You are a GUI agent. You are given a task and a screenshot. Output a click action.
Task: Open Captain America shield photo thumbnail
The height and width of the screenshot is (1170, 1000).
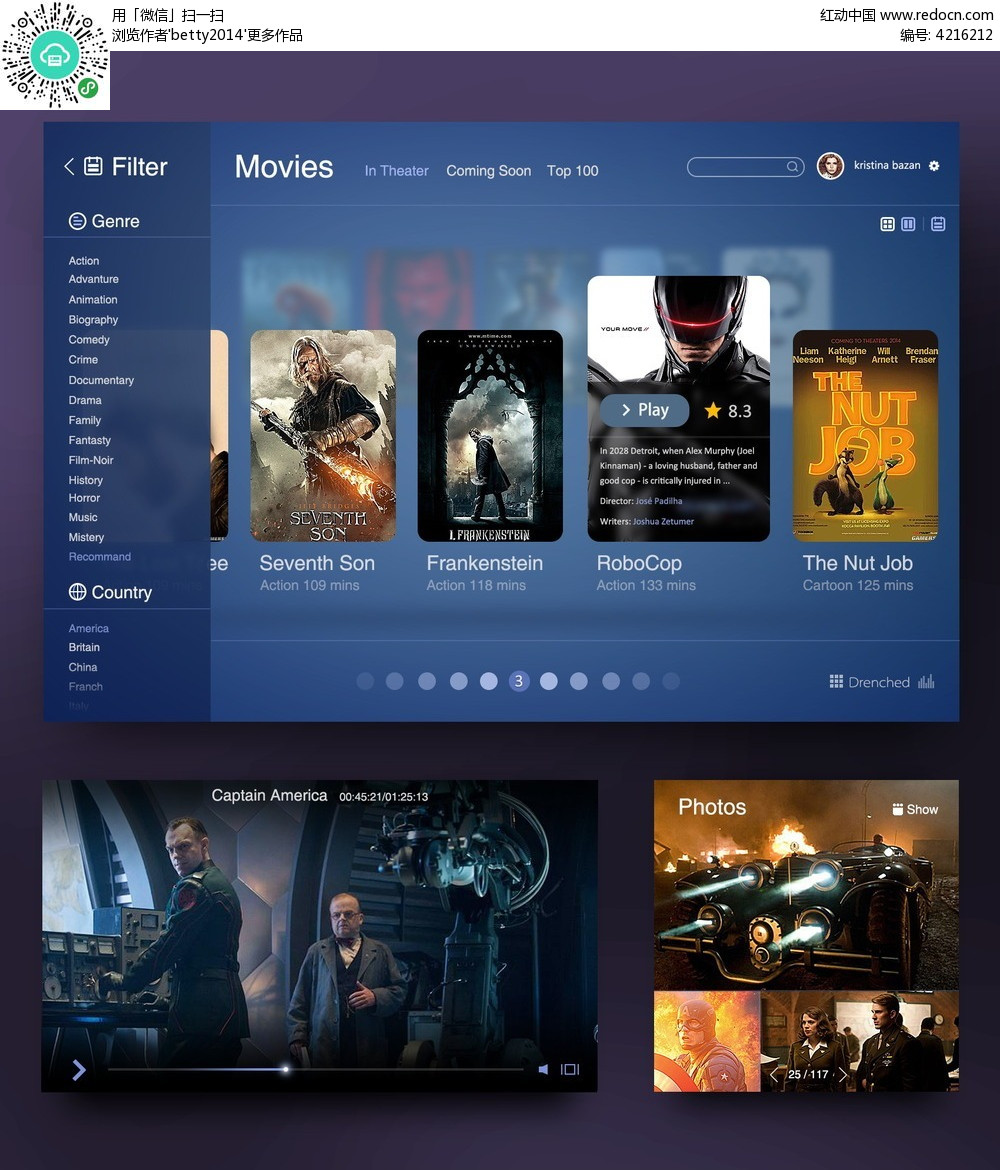pos(707,1042)
